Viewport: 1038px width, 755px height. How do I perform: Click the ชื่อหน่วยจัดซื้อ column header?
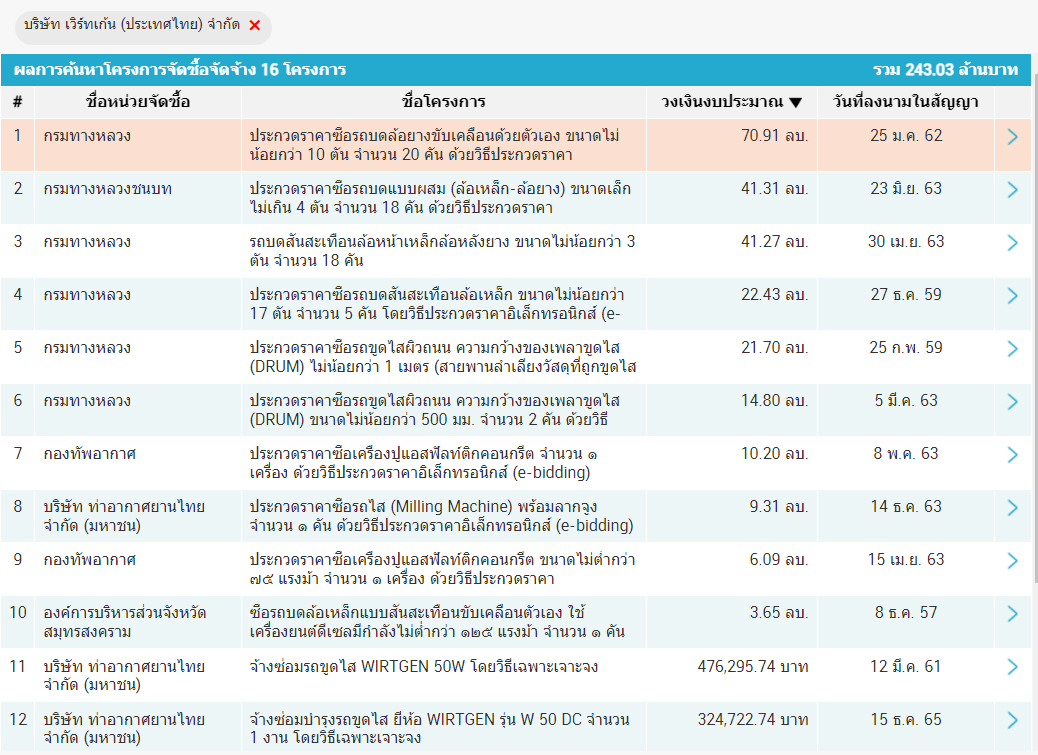[x=138, y=102]
